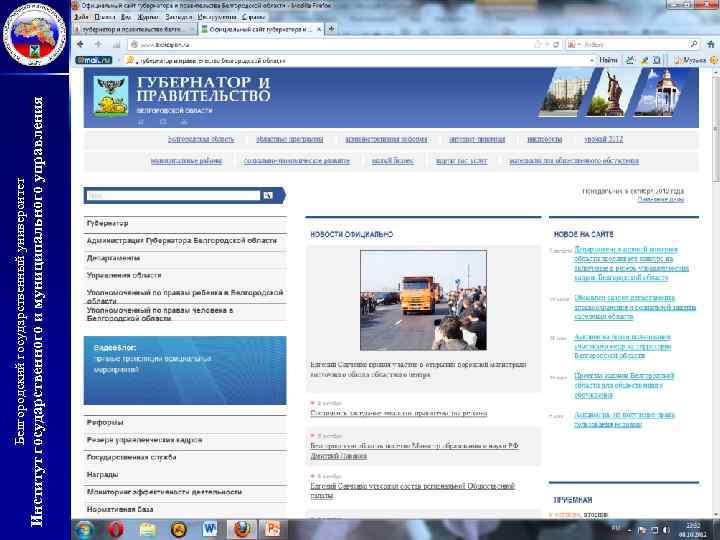Select 'Администрация Губернатора Белгородской области' menu item
This screenshot has height=540, width=720.
point(185,241)
